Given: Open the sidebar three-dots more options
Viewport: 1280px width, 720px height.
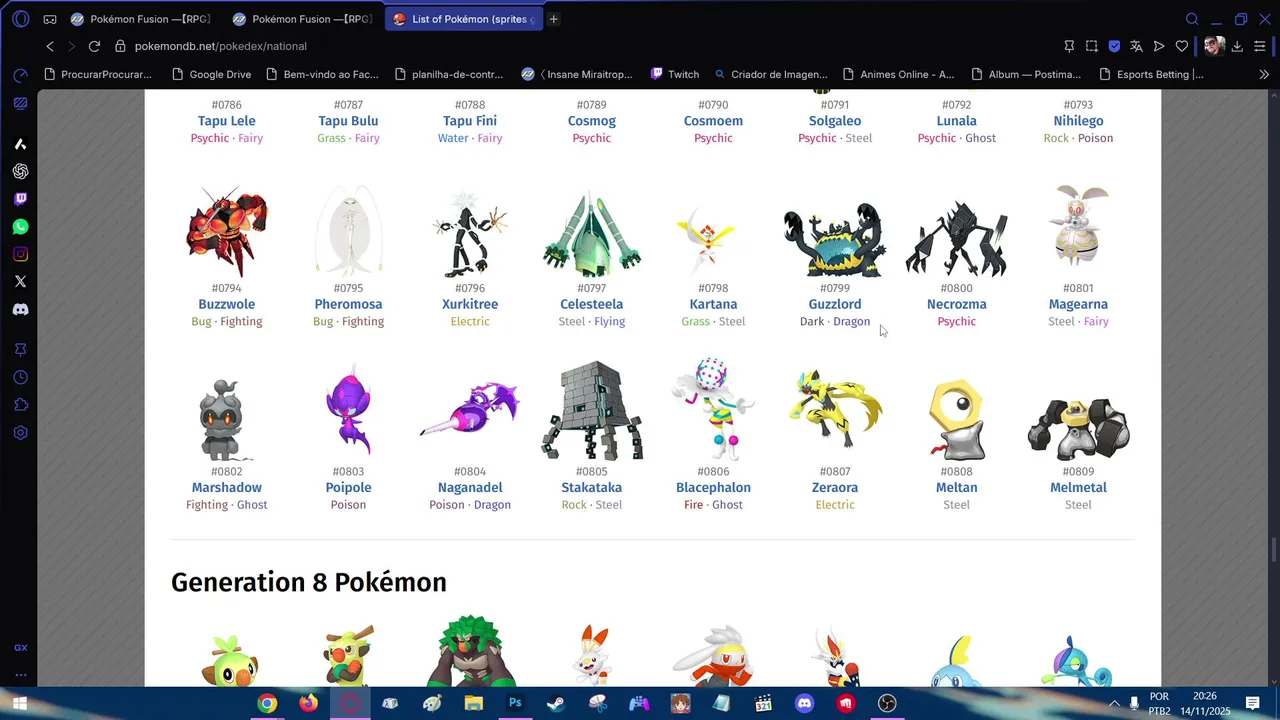Looking at the screenshot, I should point(20,675).
